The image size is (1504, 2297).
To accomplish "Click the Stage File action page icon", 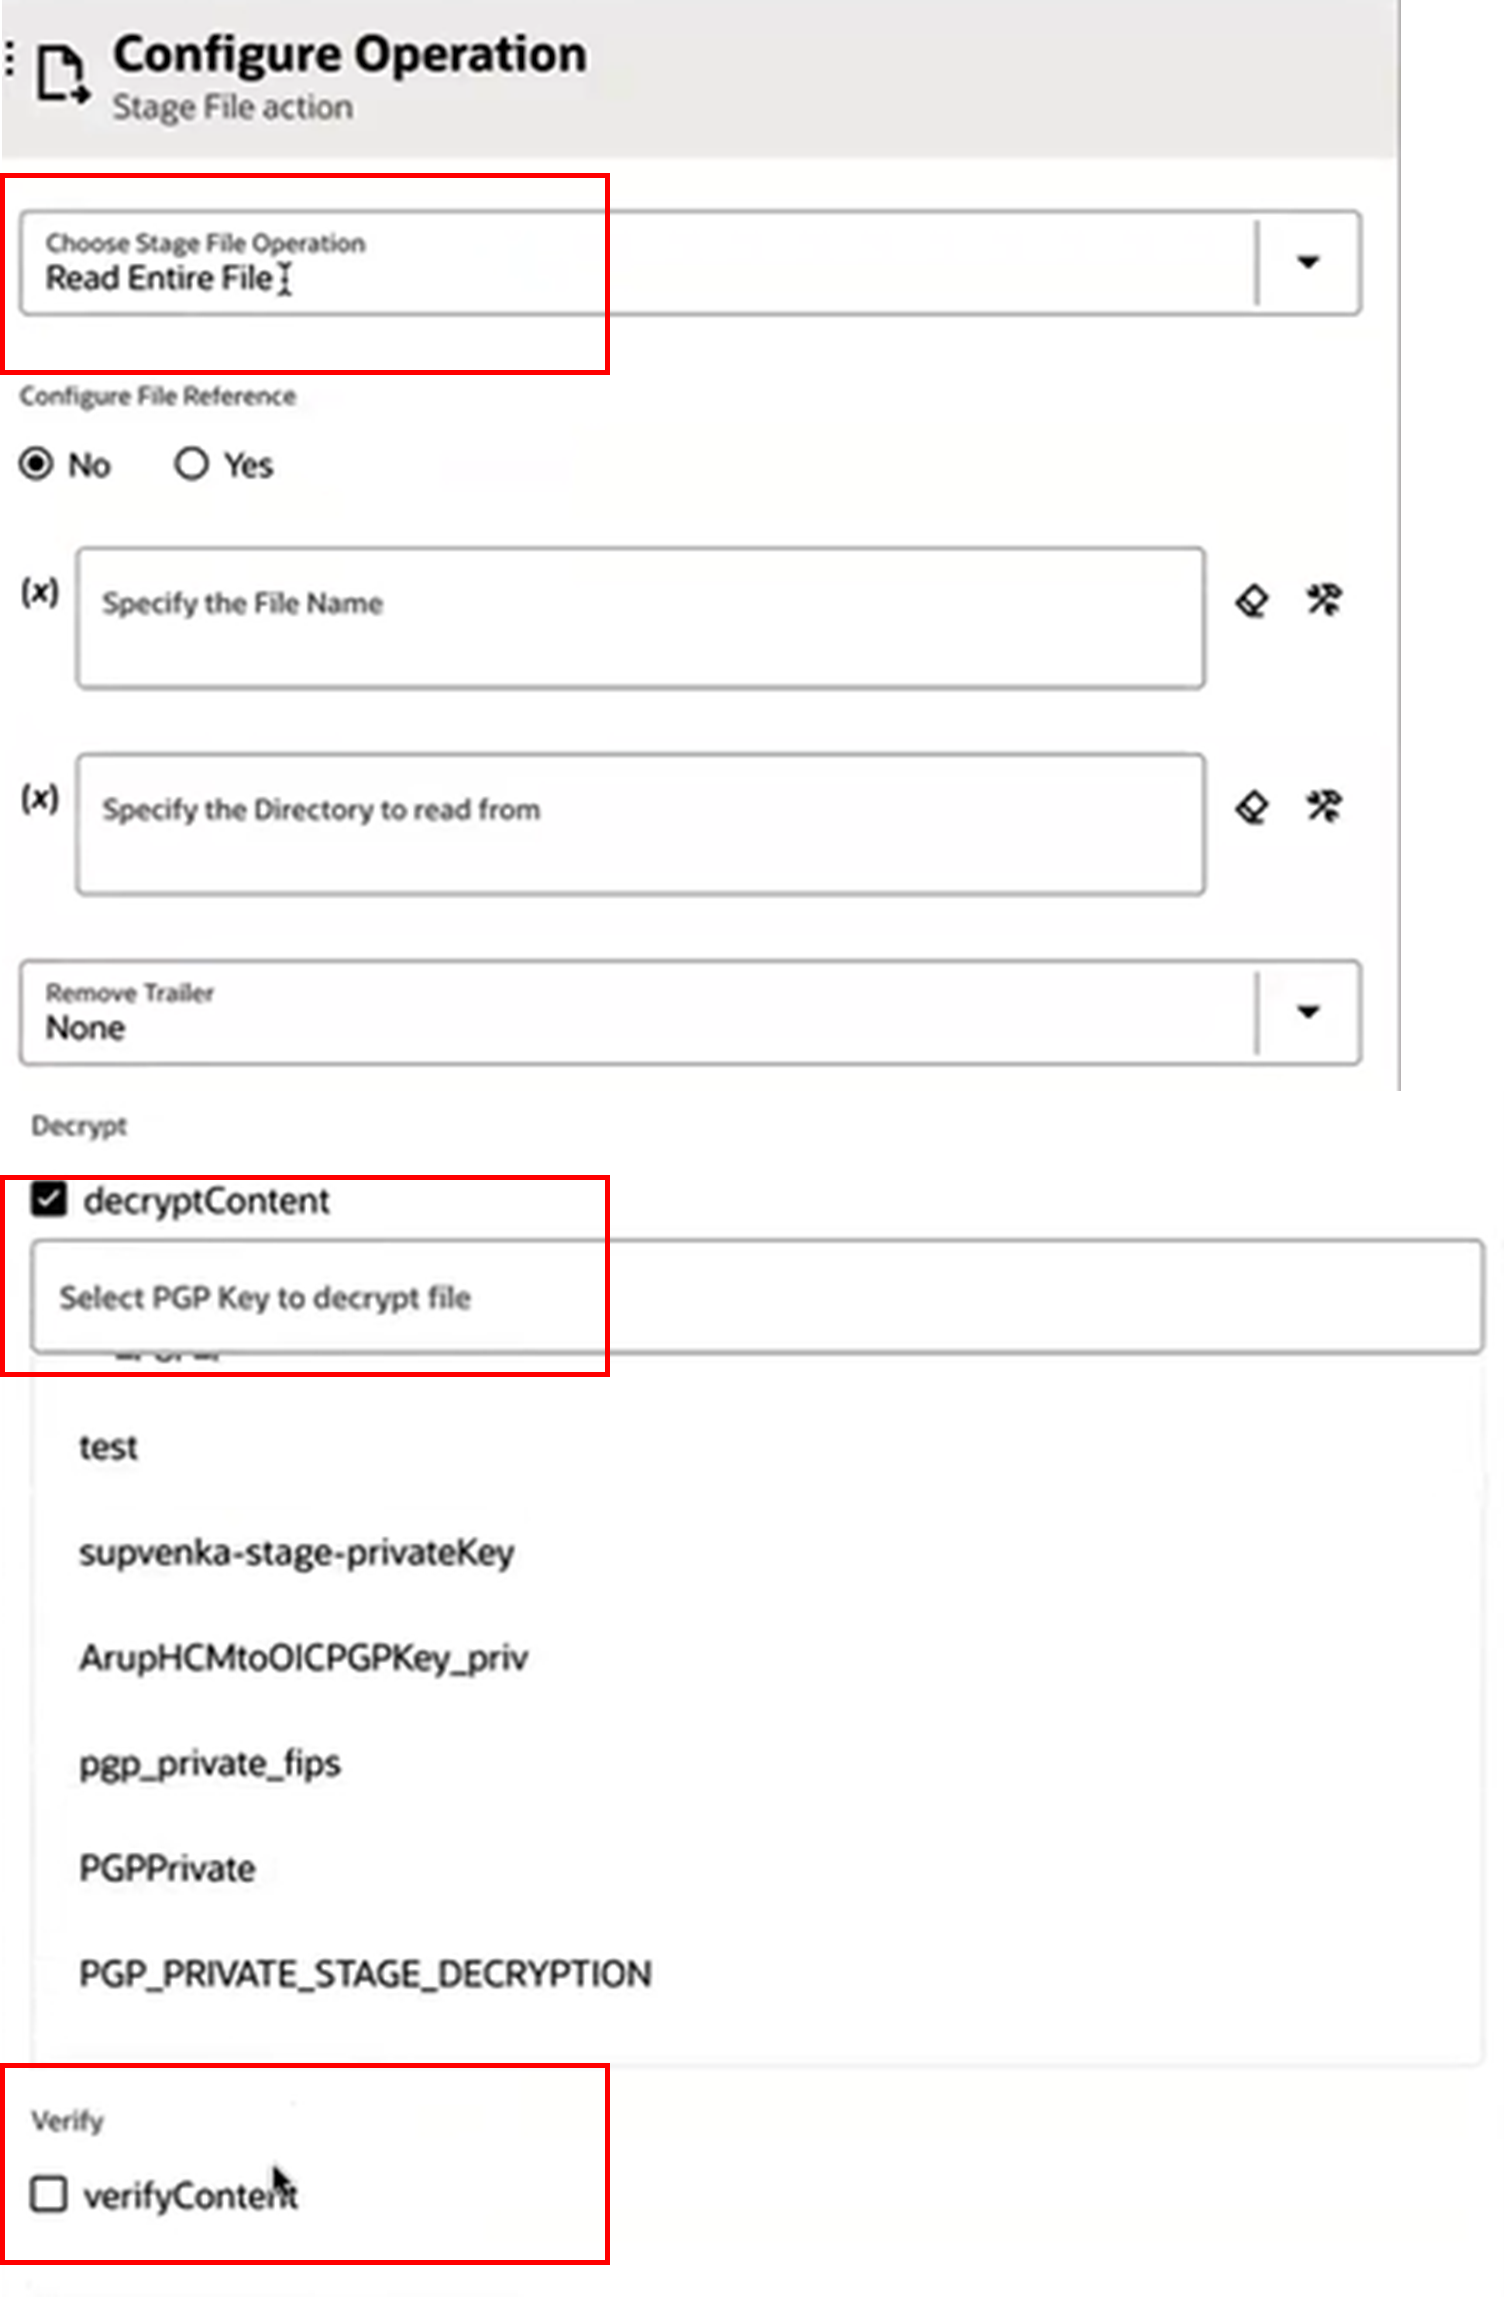I will [x=62, y=74].
